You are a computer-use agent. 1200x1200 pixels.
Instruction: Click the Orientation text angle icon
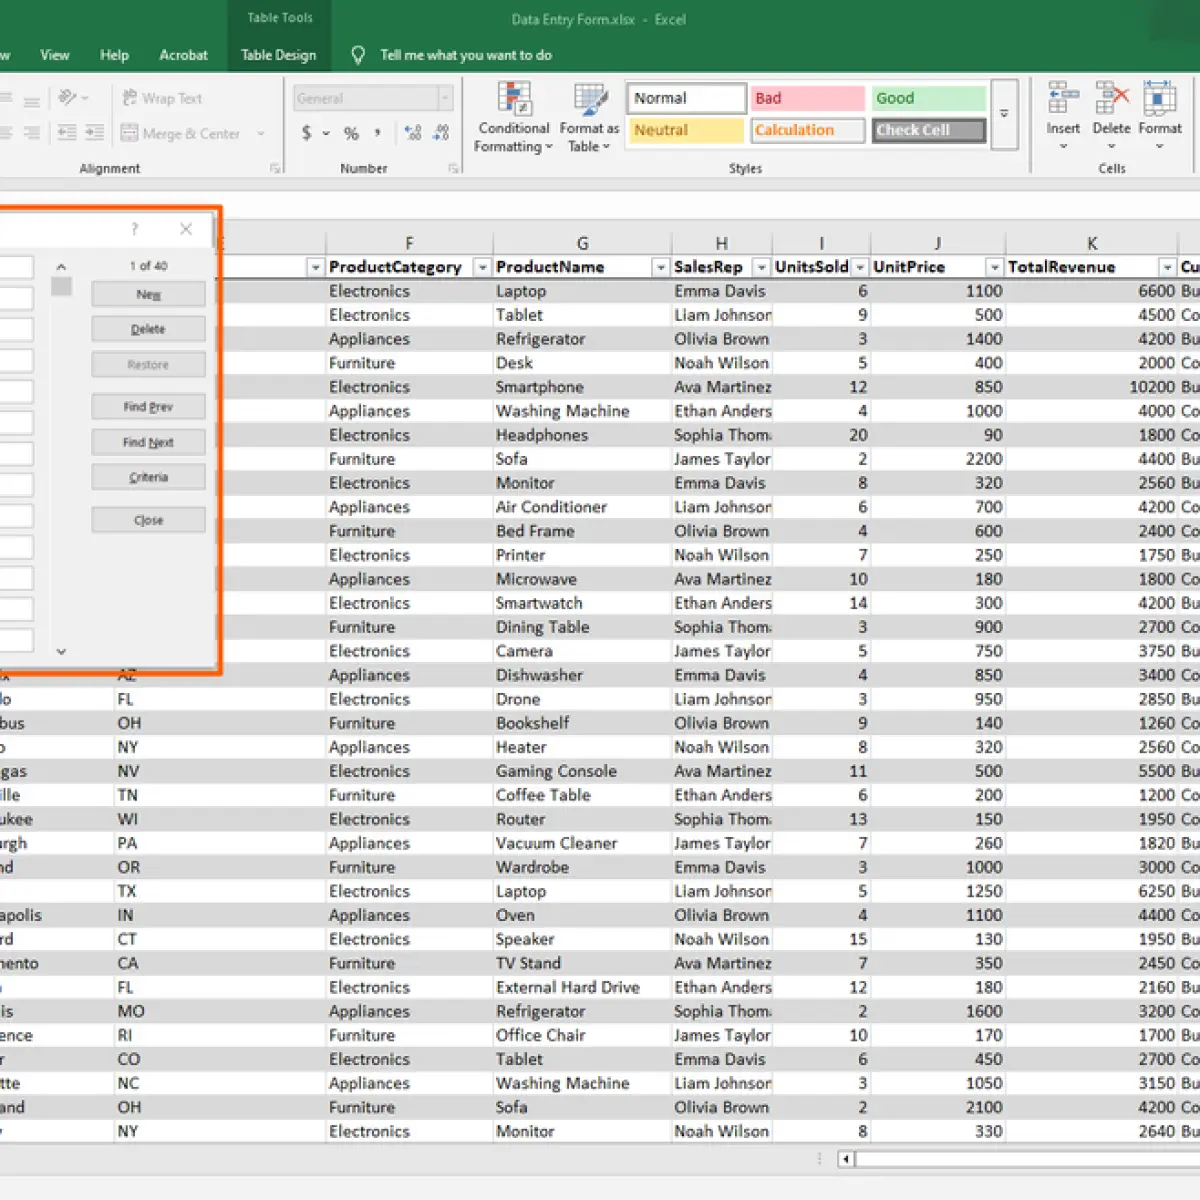67,98
